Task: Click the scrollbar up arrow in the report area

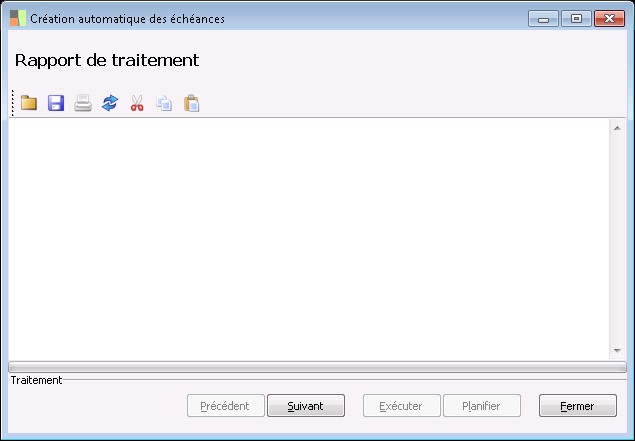Action: tap(617, 128)
